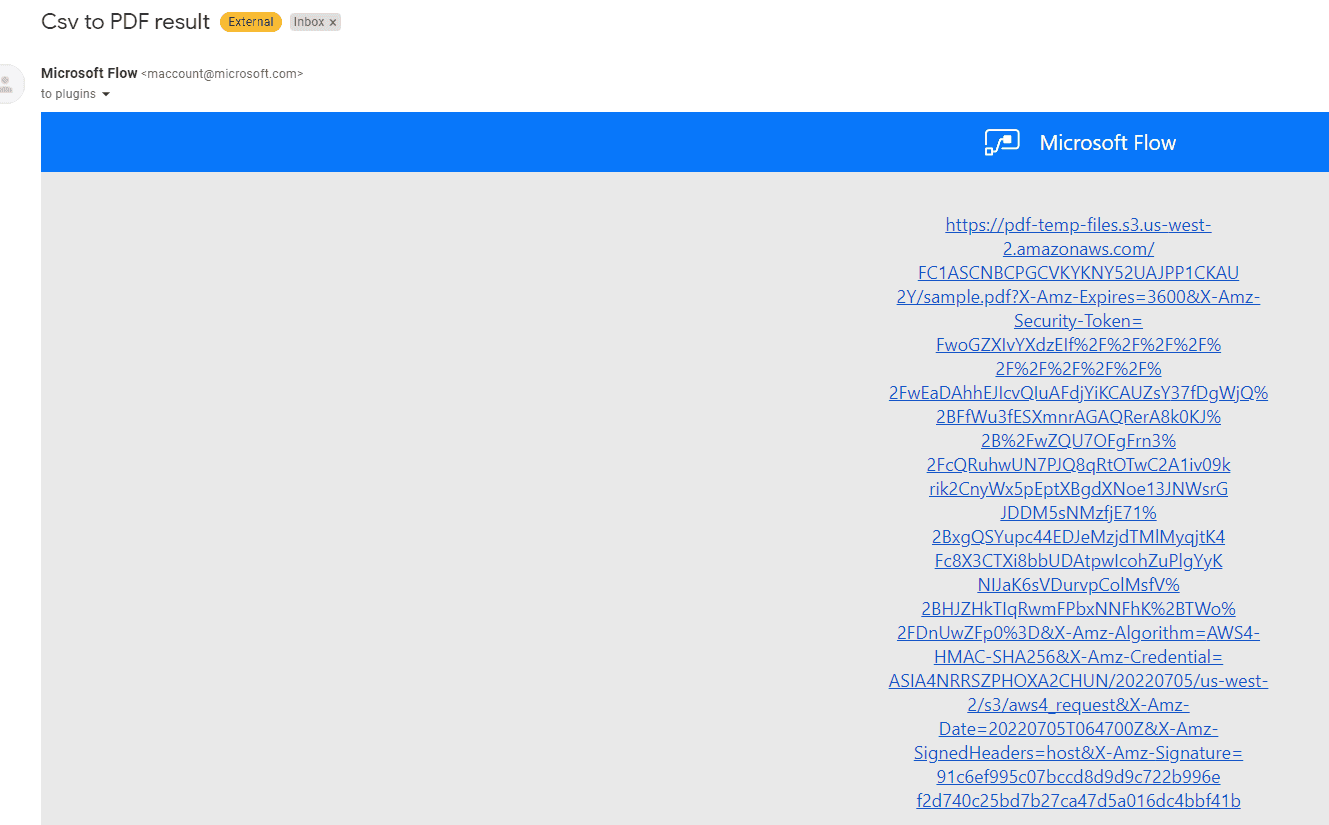Screen dimensions: 1329x825
Task: Click the 'HMAC-SHA256&X-Amz-Credential=' link line
Action: (1078, 656)
